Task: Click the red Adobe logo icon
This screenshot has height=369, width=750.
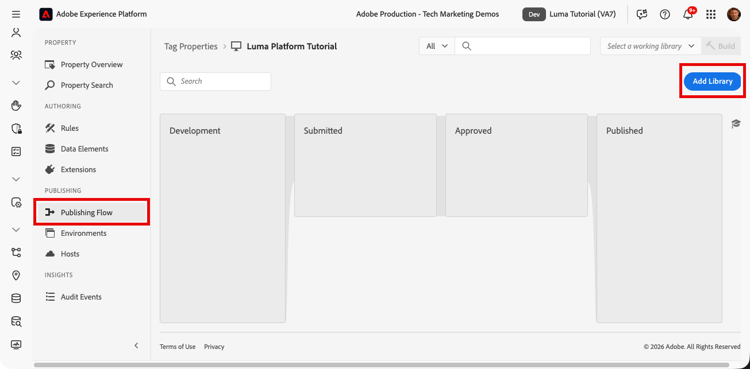Action: pyautogui.click(x=45, y=14)
